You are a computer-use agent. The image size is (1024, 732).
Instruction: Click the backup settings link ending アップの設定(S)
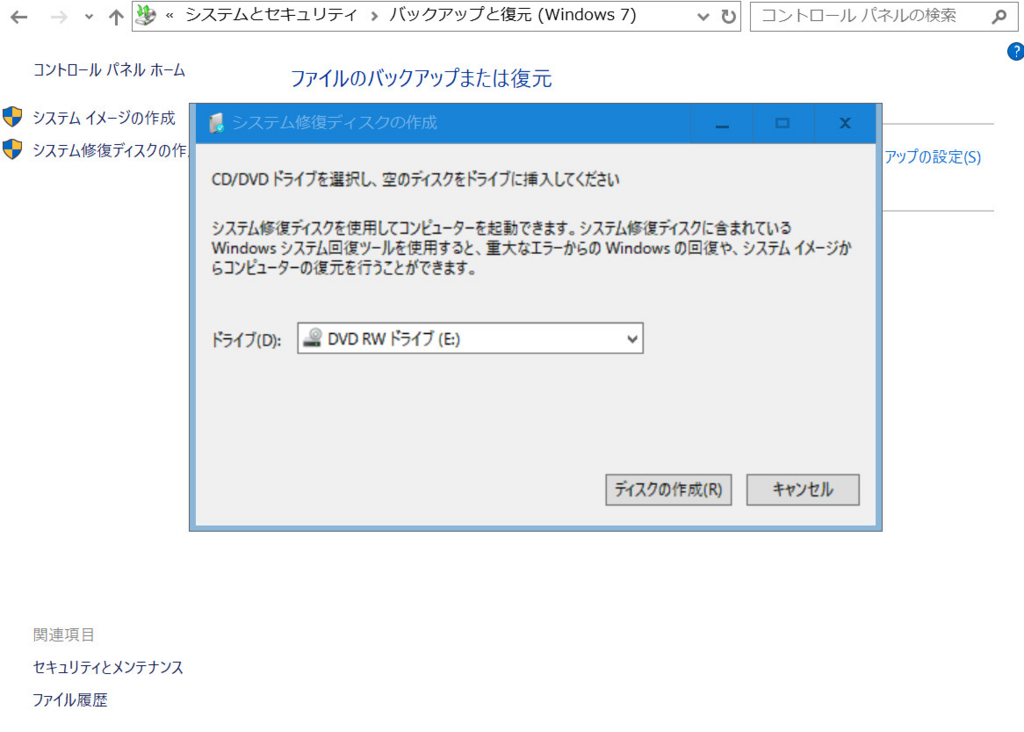[933, 157]
